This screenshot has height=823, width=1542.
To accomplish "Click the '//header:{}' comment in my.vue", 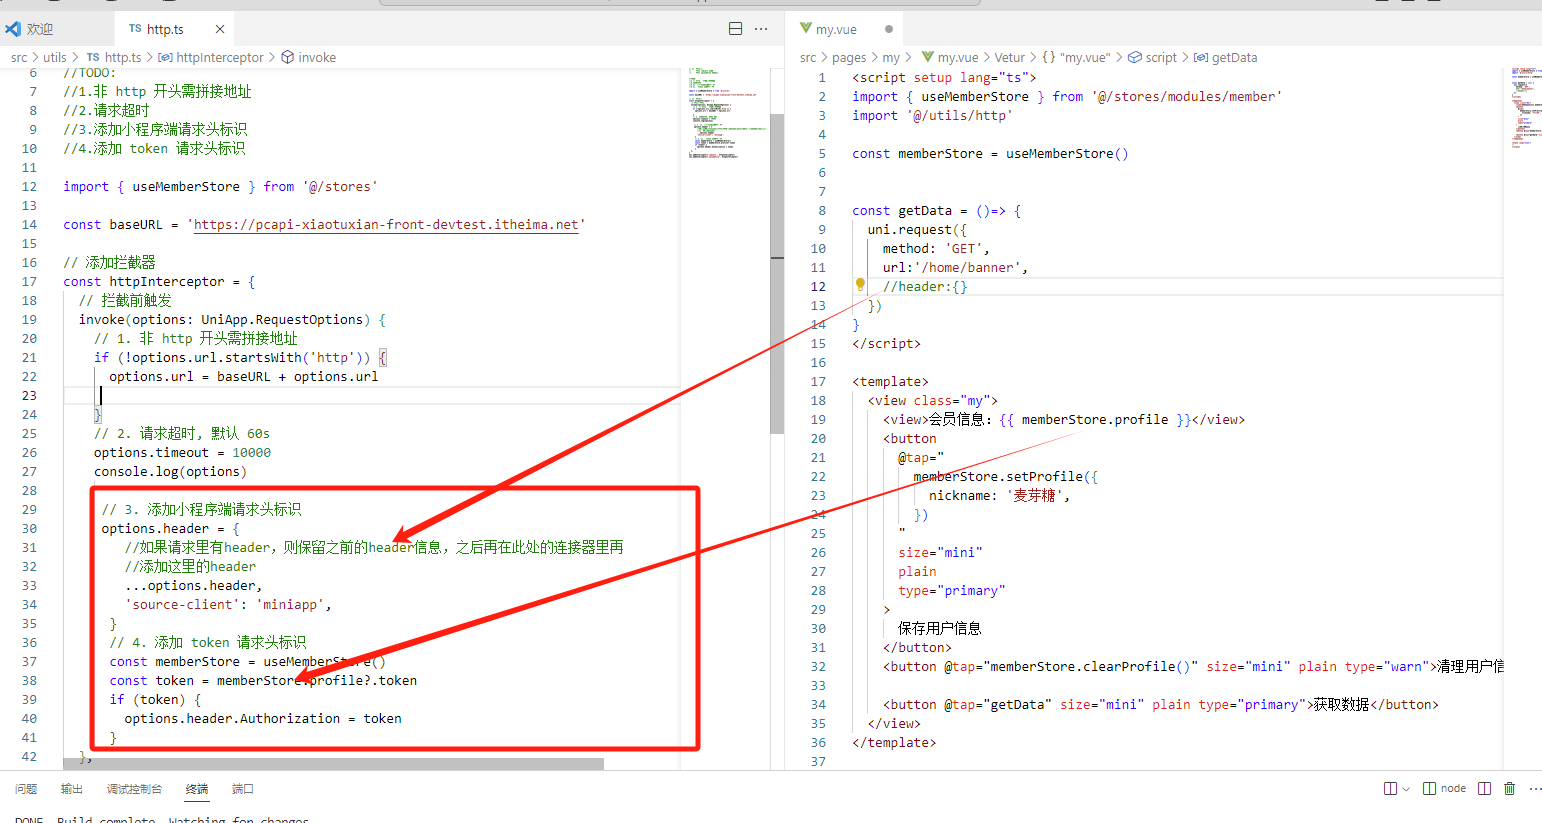I will point(925,286).
